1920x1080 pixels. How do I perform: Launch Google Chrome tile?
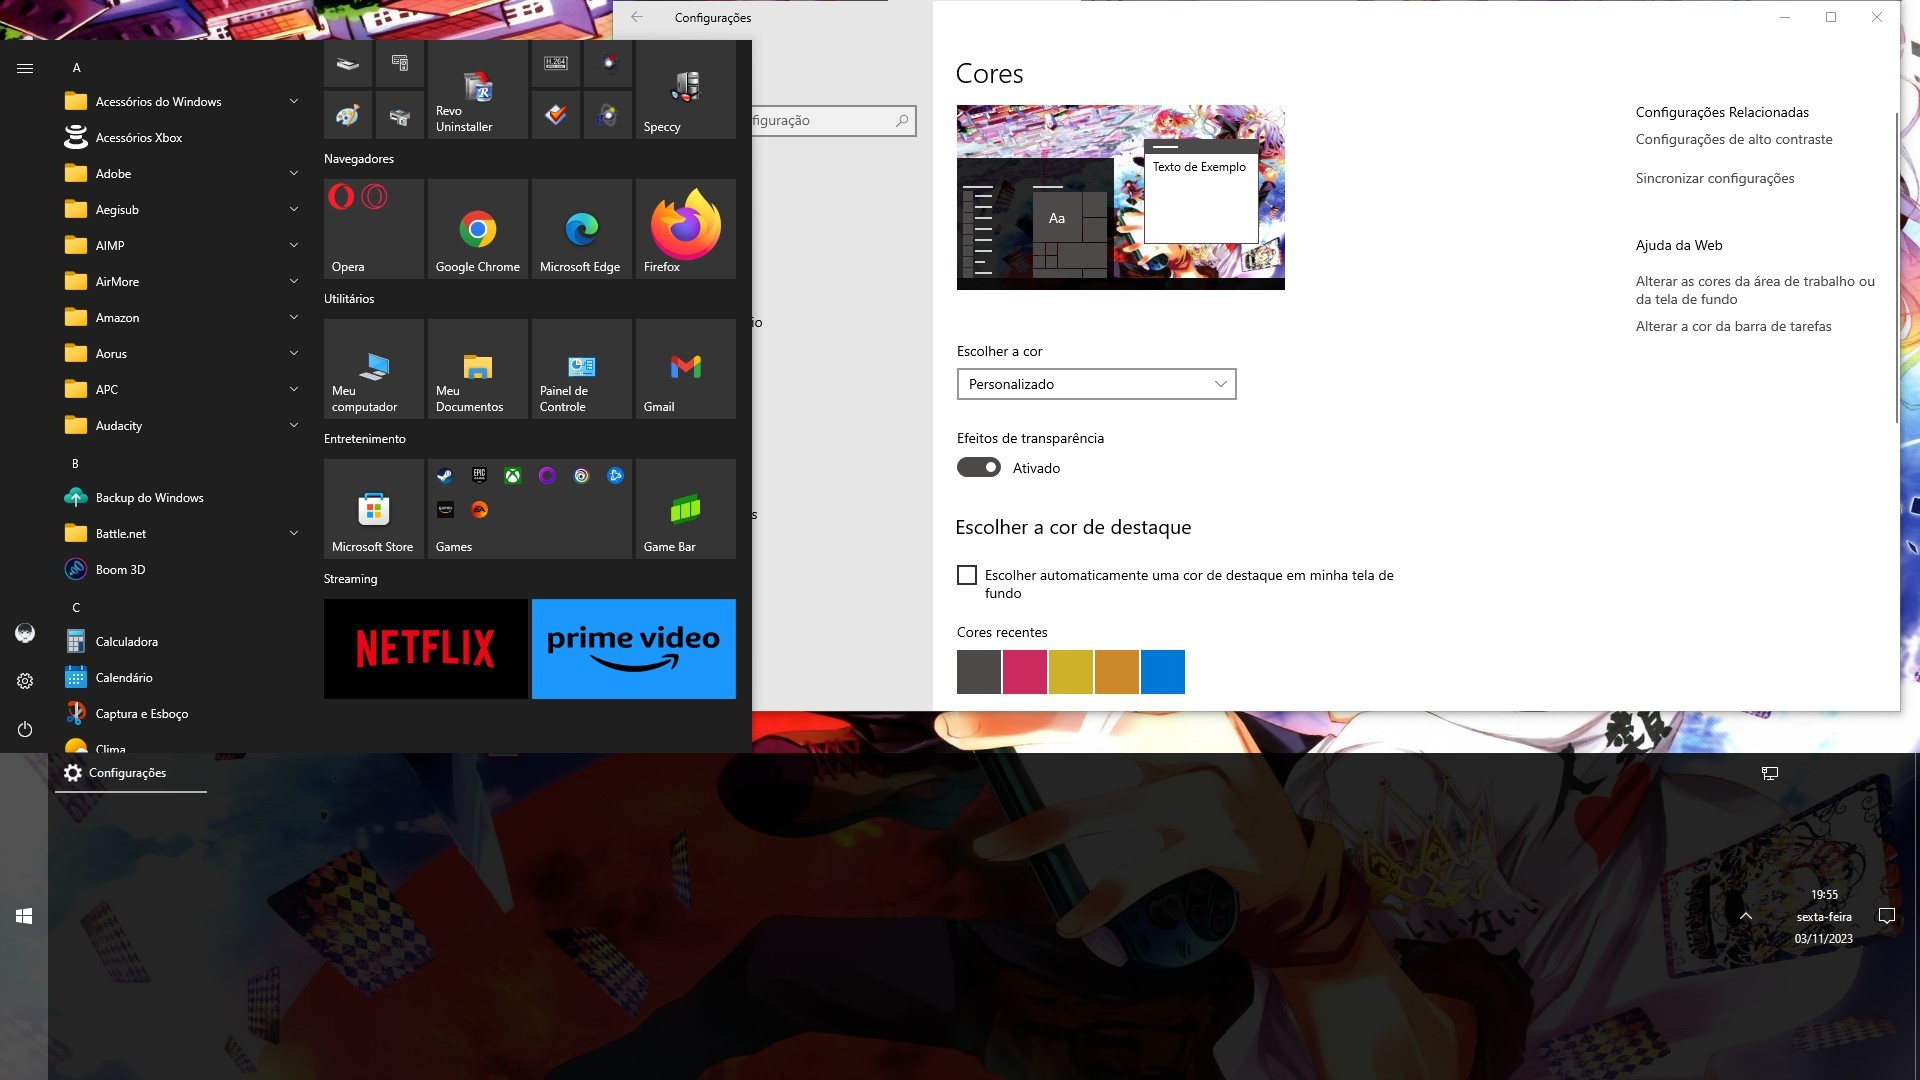click(477, 229)
